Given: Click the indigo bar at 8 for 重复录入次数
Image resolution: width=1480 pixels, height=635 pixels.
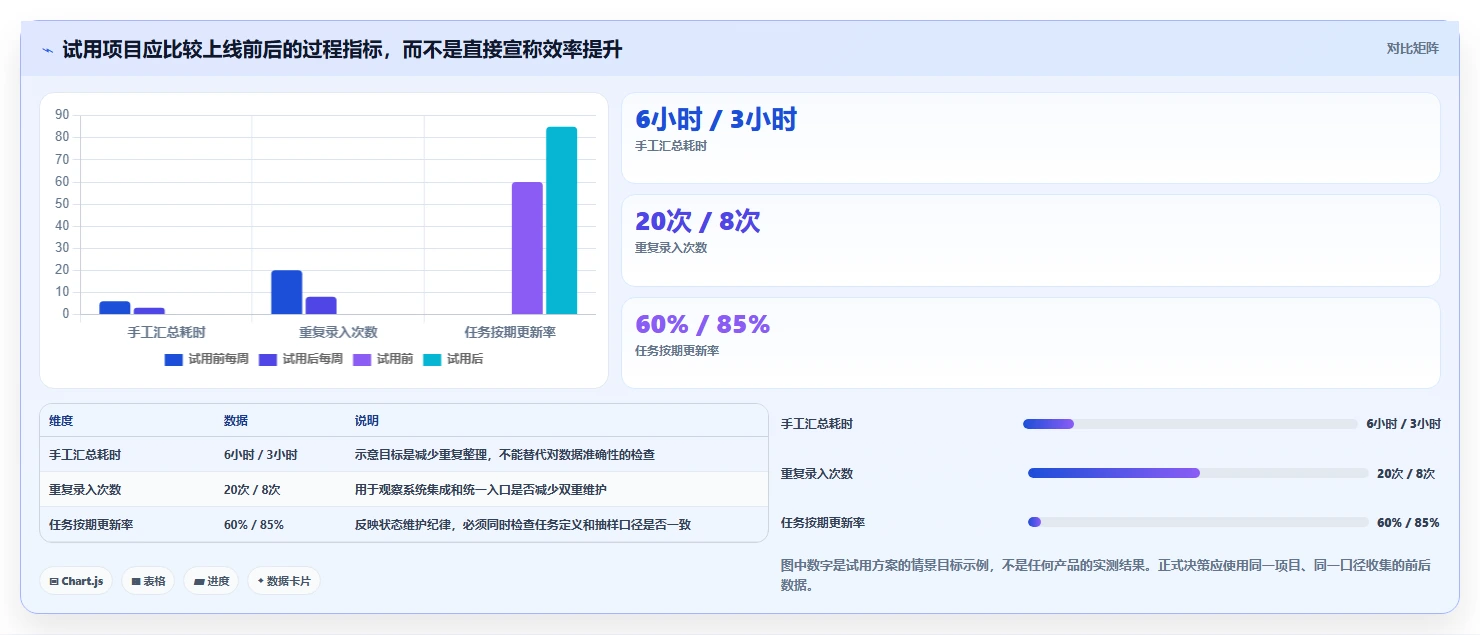Looking at the screenshot, I should (x=321, y=305).
